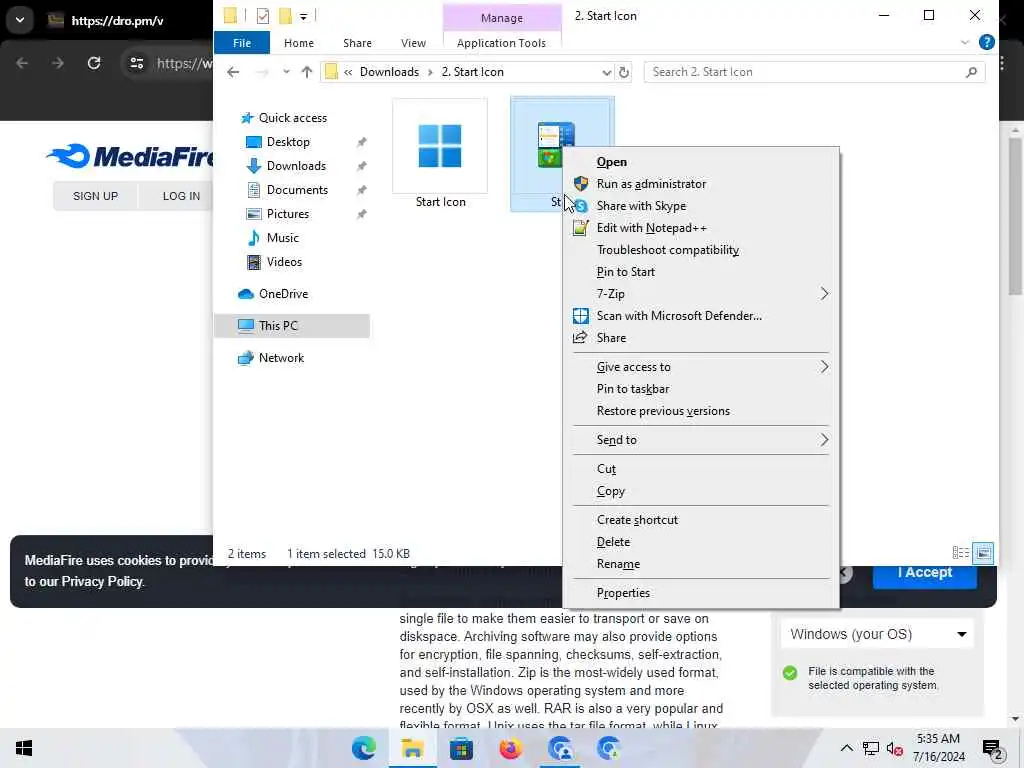
Task: Open the Start Icon image file
Action: click(440, 155)
